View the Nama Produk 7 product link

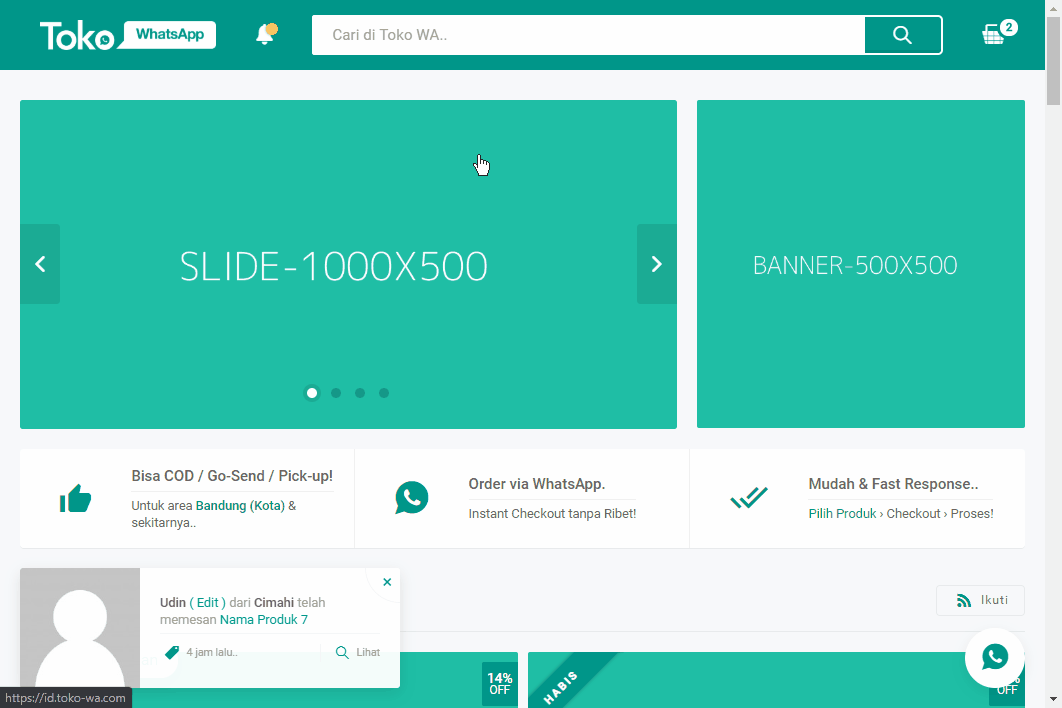pyautogui.click(x=263, y=619)
